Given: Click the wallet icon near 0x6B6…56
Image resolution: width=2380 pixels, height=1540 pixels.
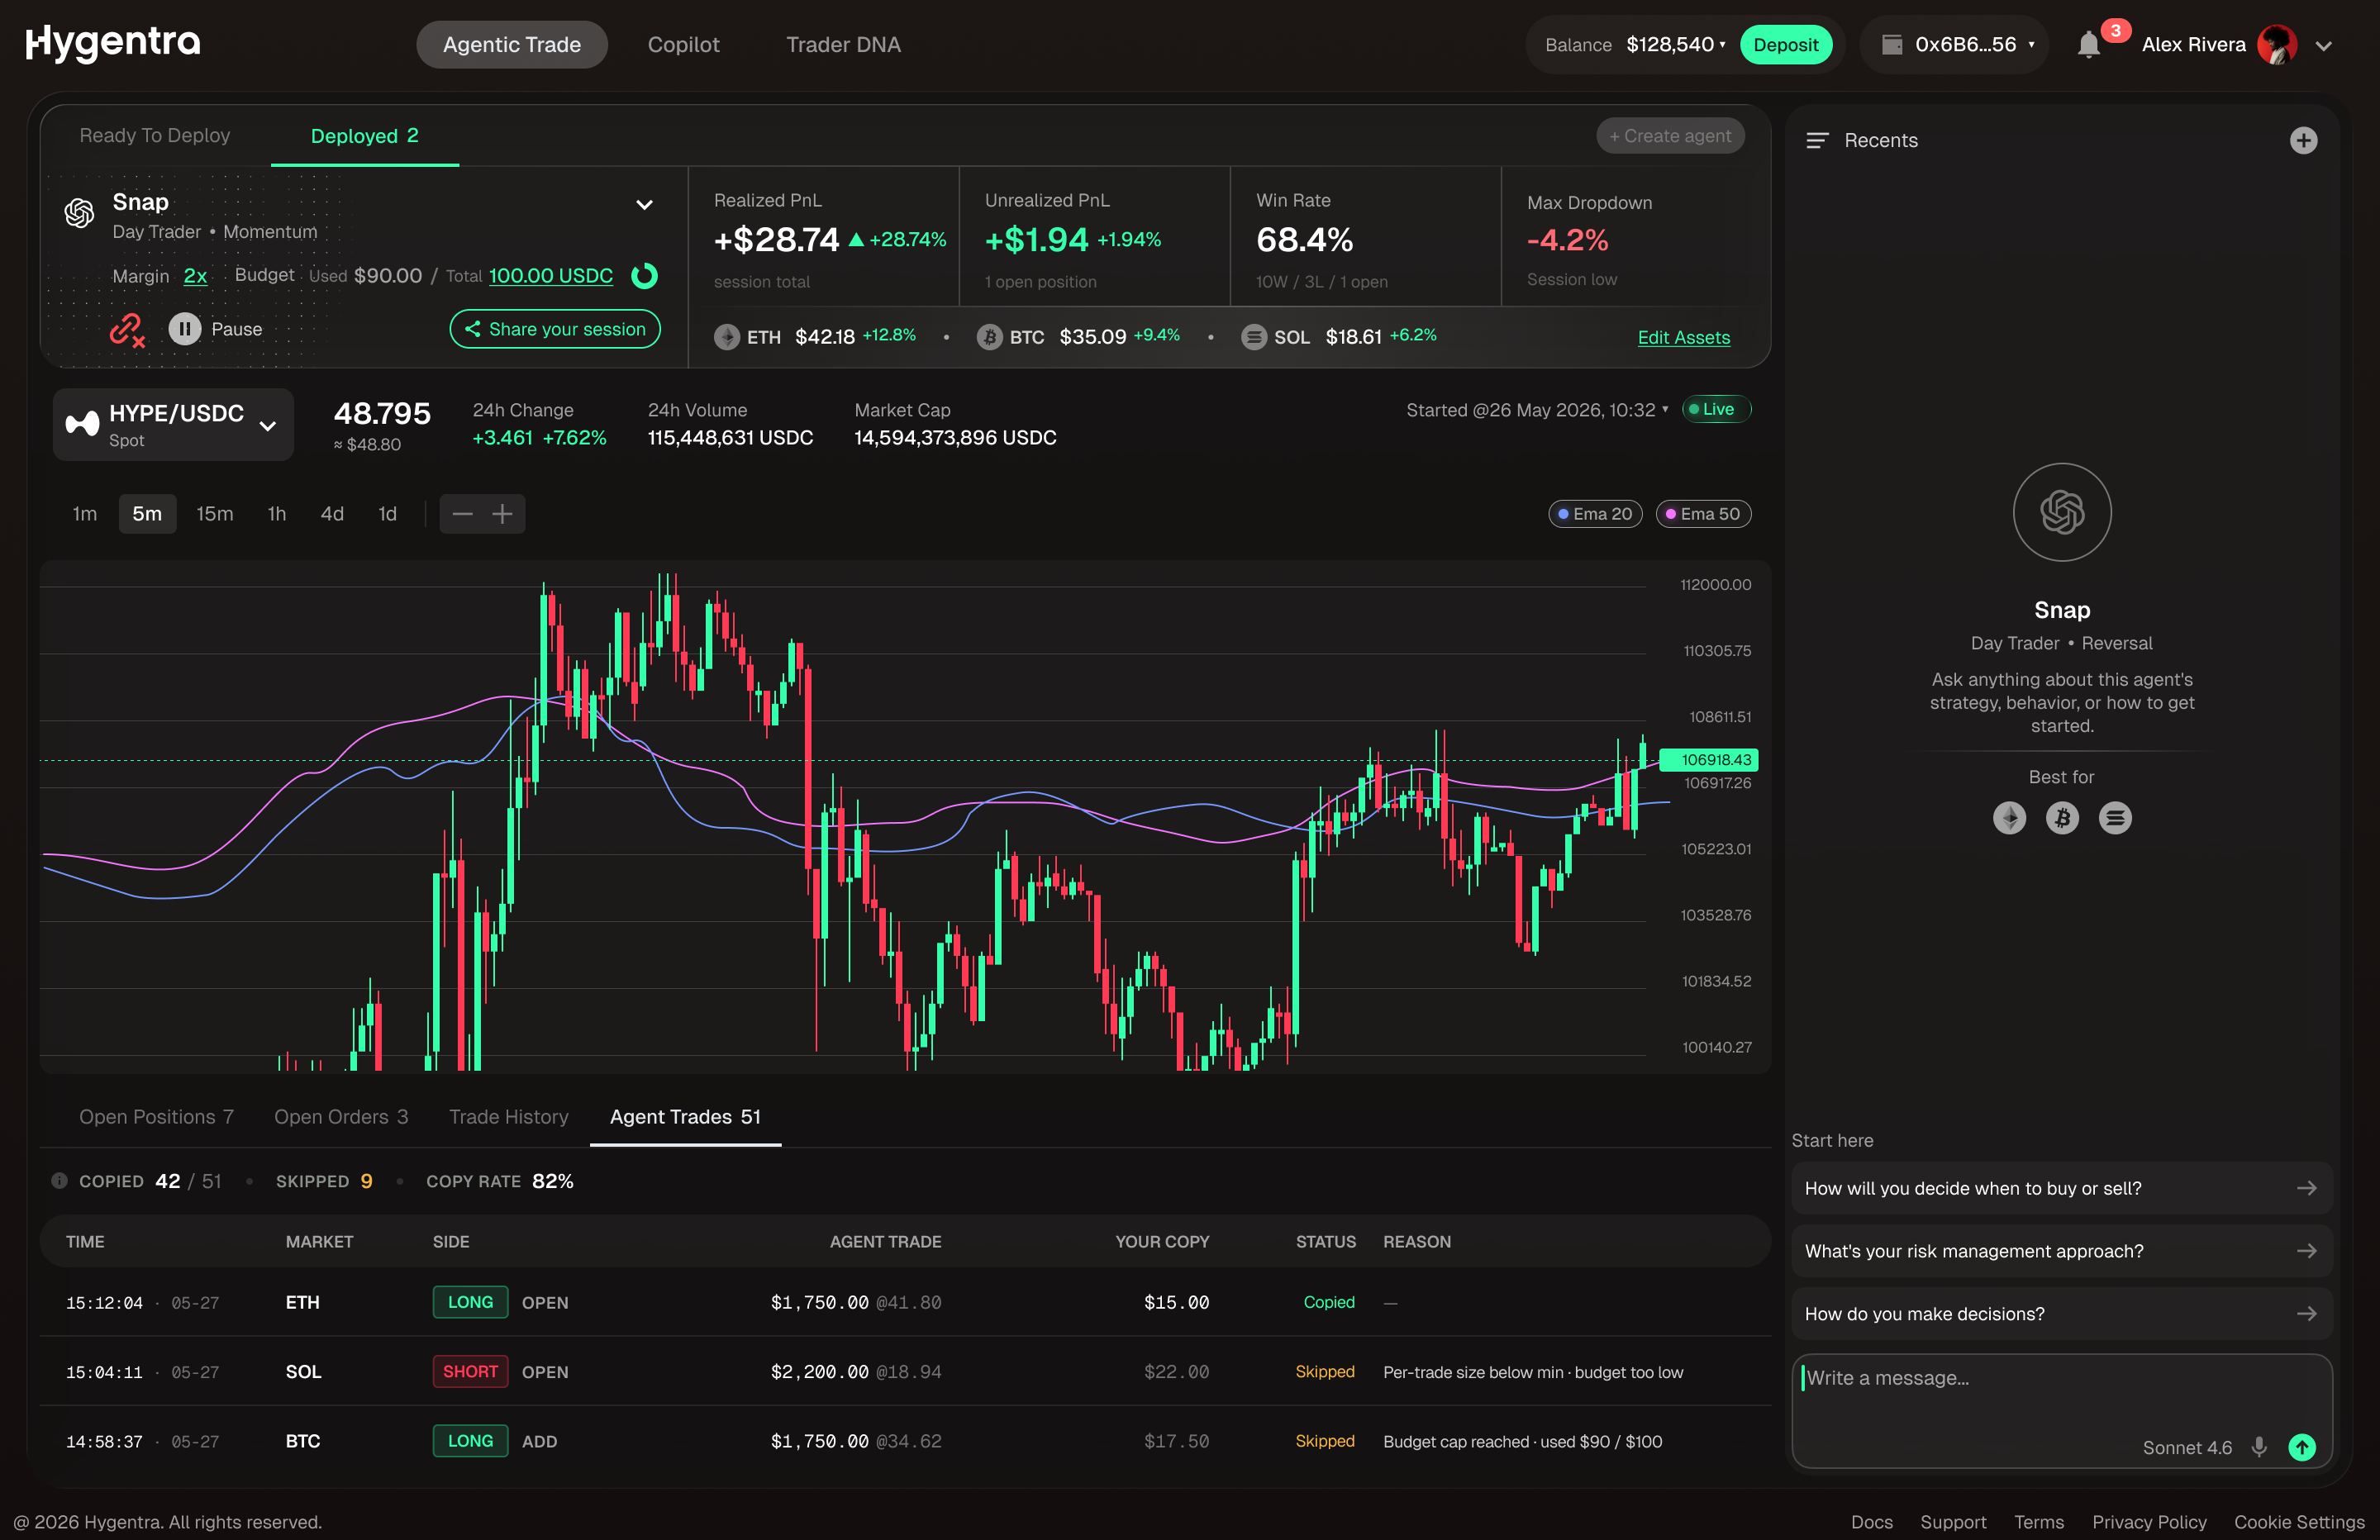Looking at the screenshot, I should [x=1891, y=45].
